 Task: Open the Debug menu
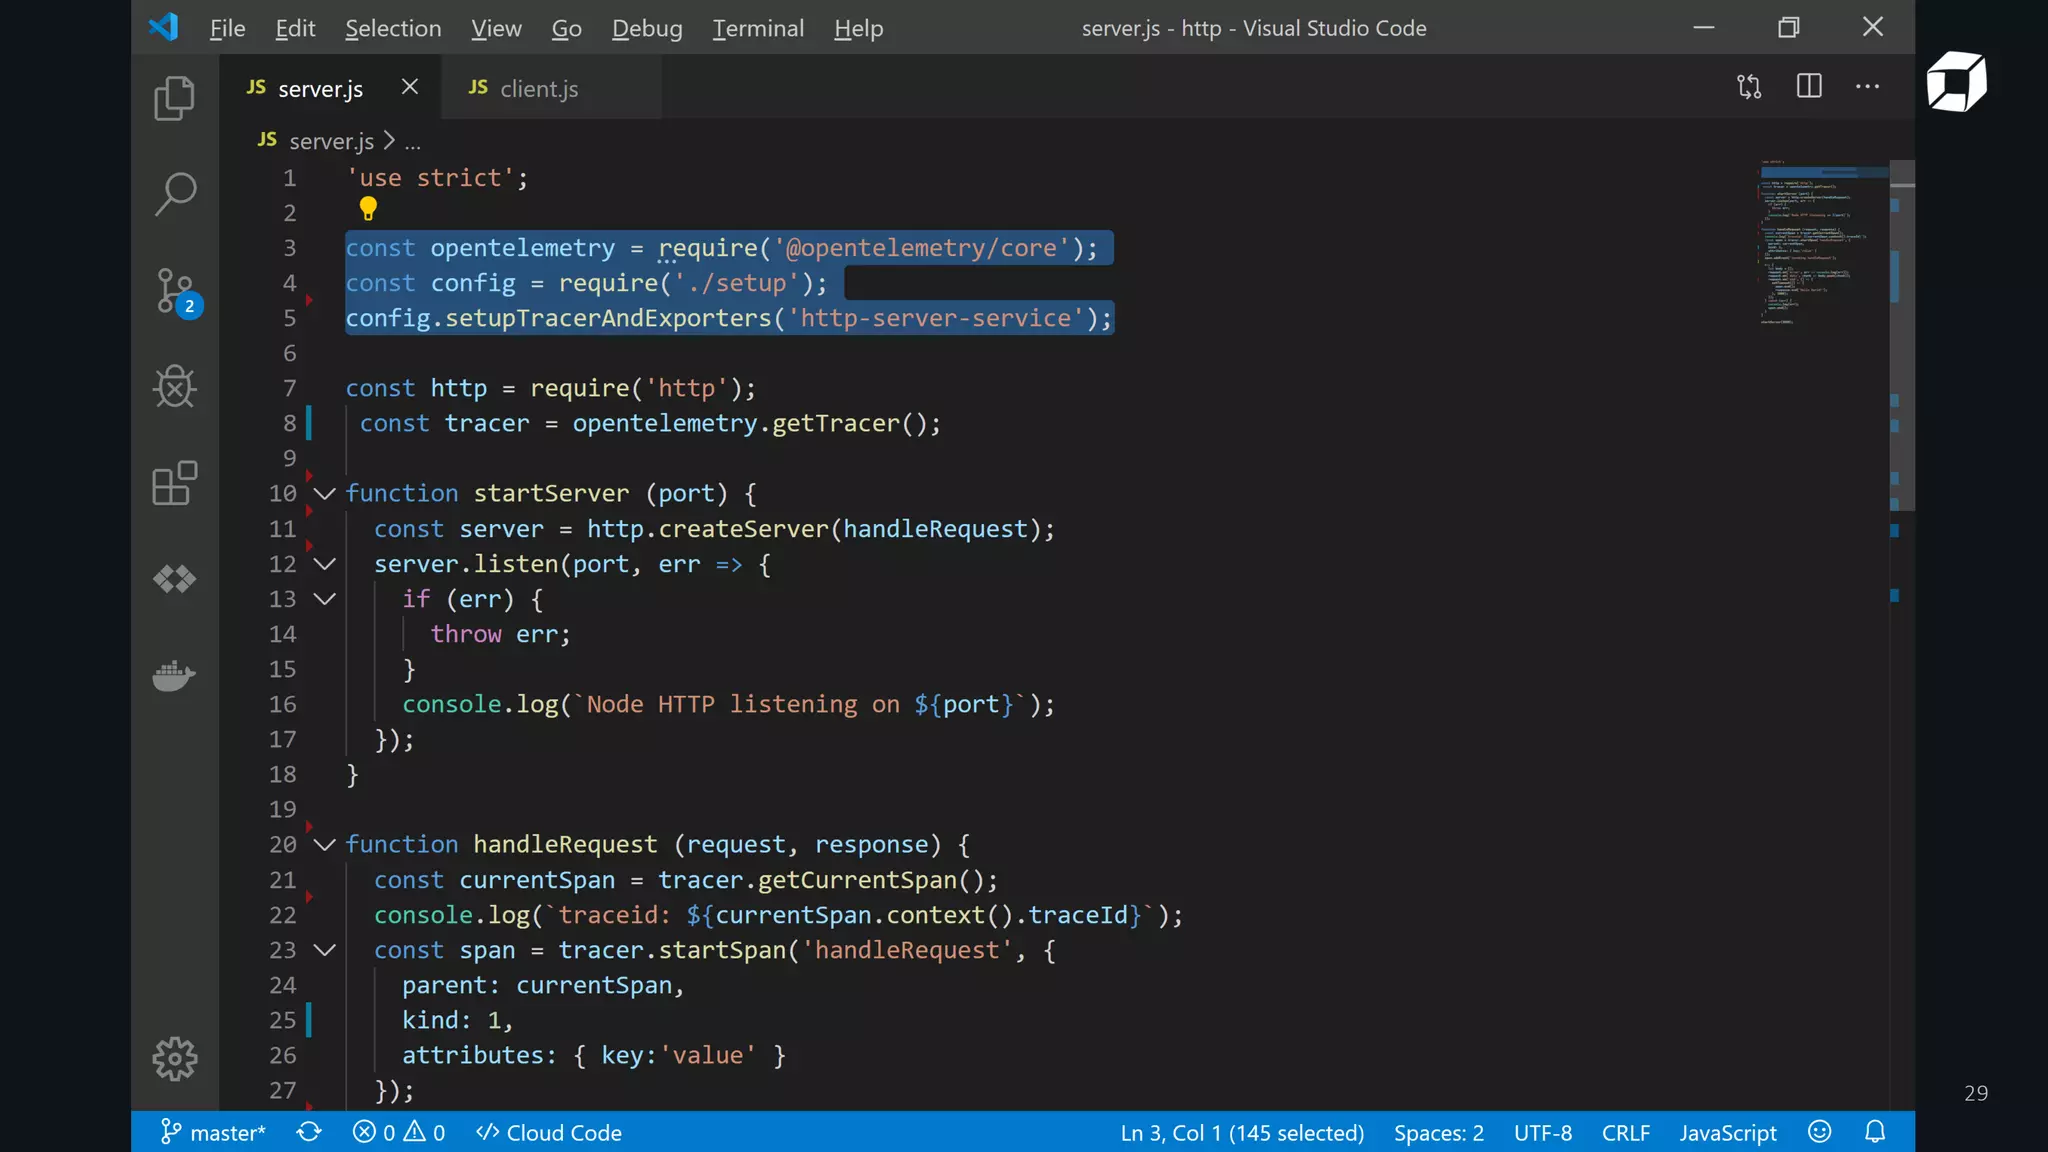point(647,28)
